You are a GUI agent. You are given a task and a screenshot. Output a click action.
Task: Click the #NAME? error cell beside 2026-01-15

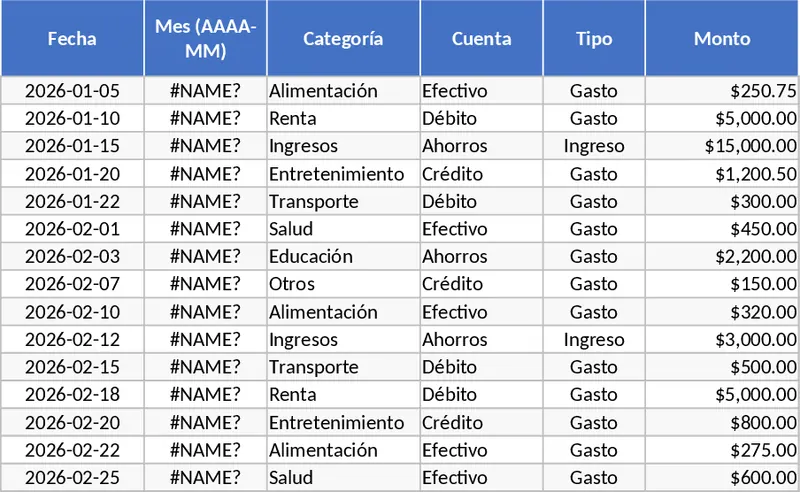click(205, 146)
